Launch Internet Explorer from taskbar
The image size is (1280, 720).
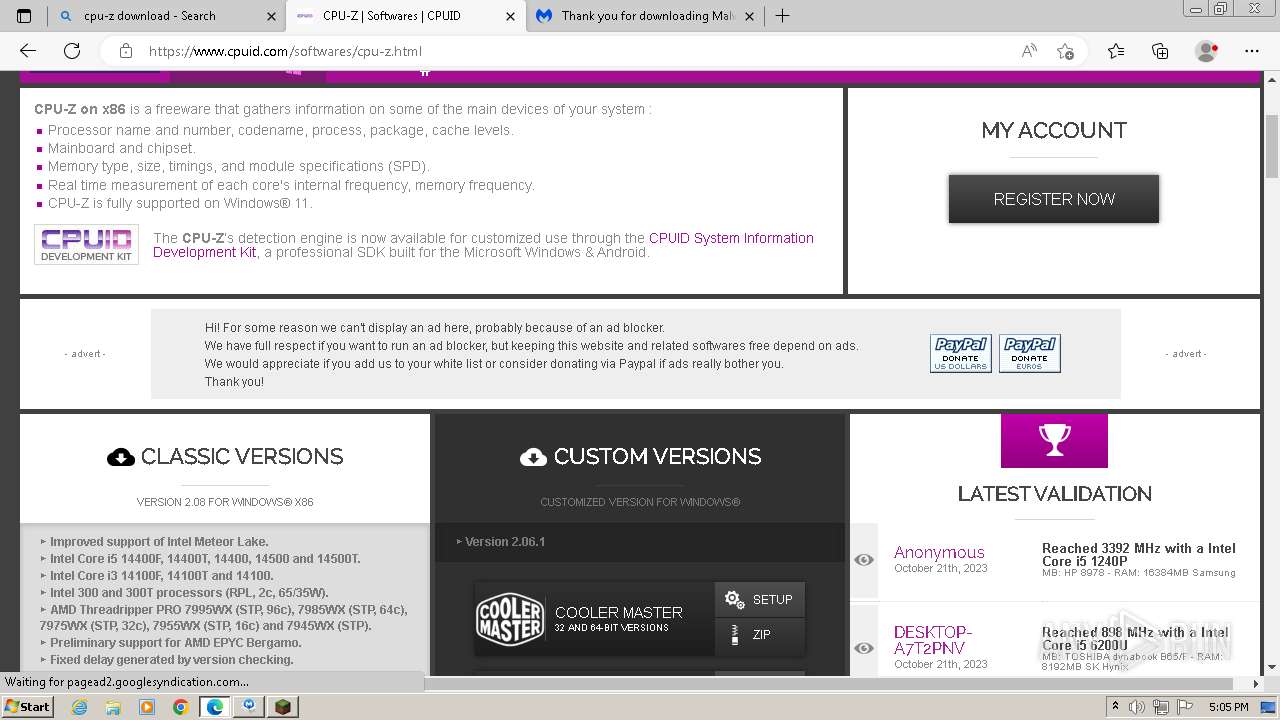[x=80, y=707]
